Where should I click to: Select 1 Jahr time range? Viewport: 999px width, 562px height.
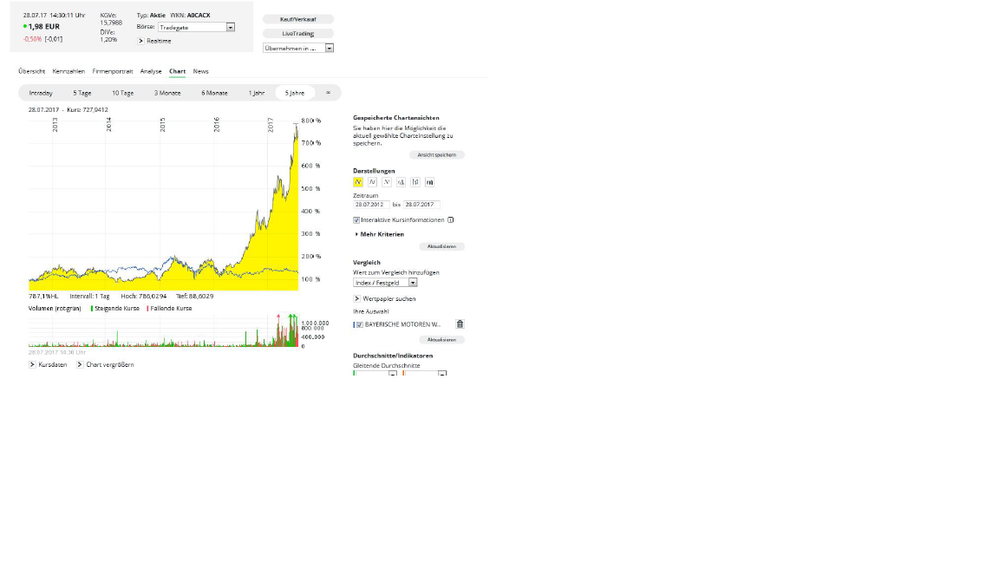point(256,93)
